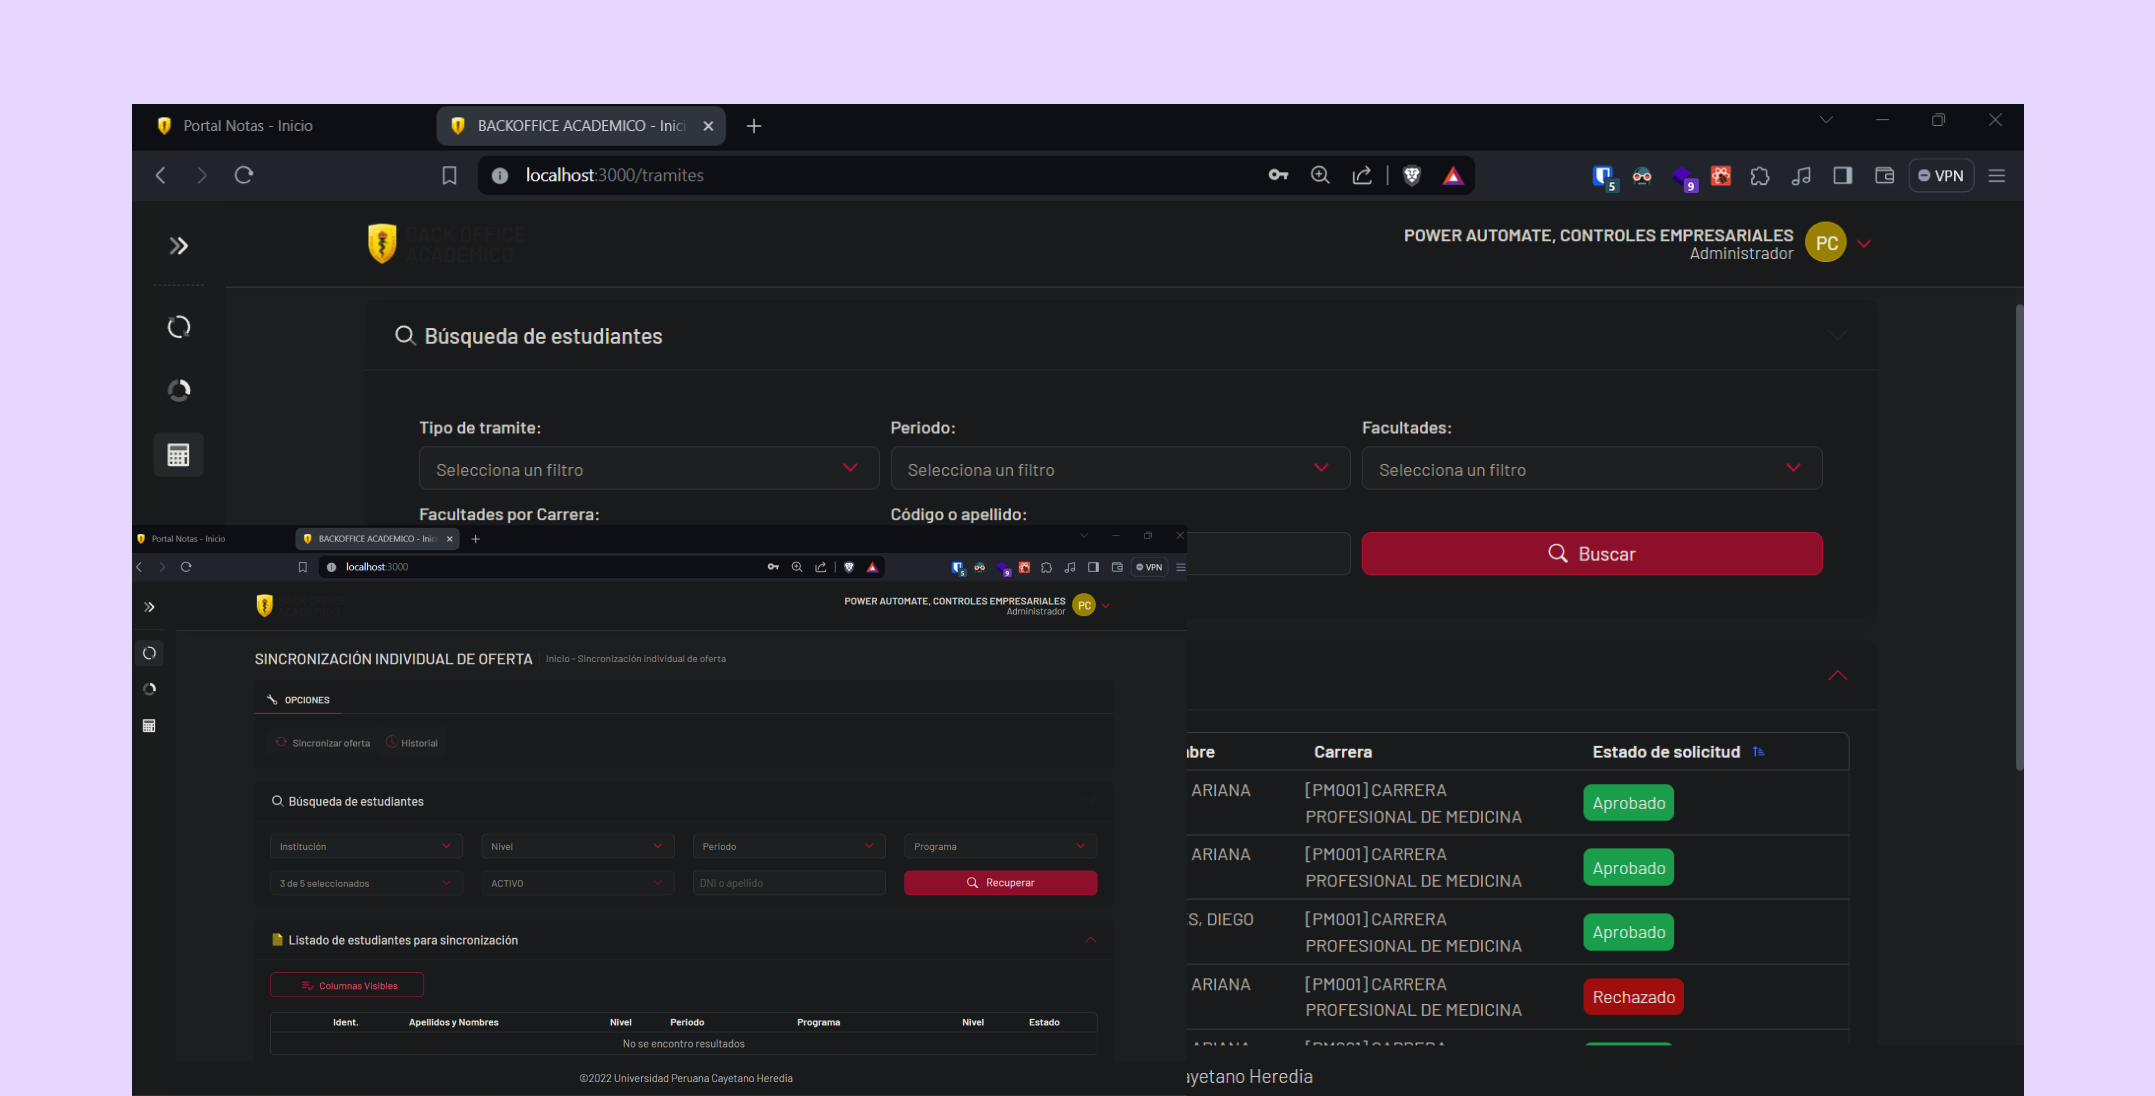Collapse the results panel with the red chevron
The image size is (2155, 1096).
1837,676
